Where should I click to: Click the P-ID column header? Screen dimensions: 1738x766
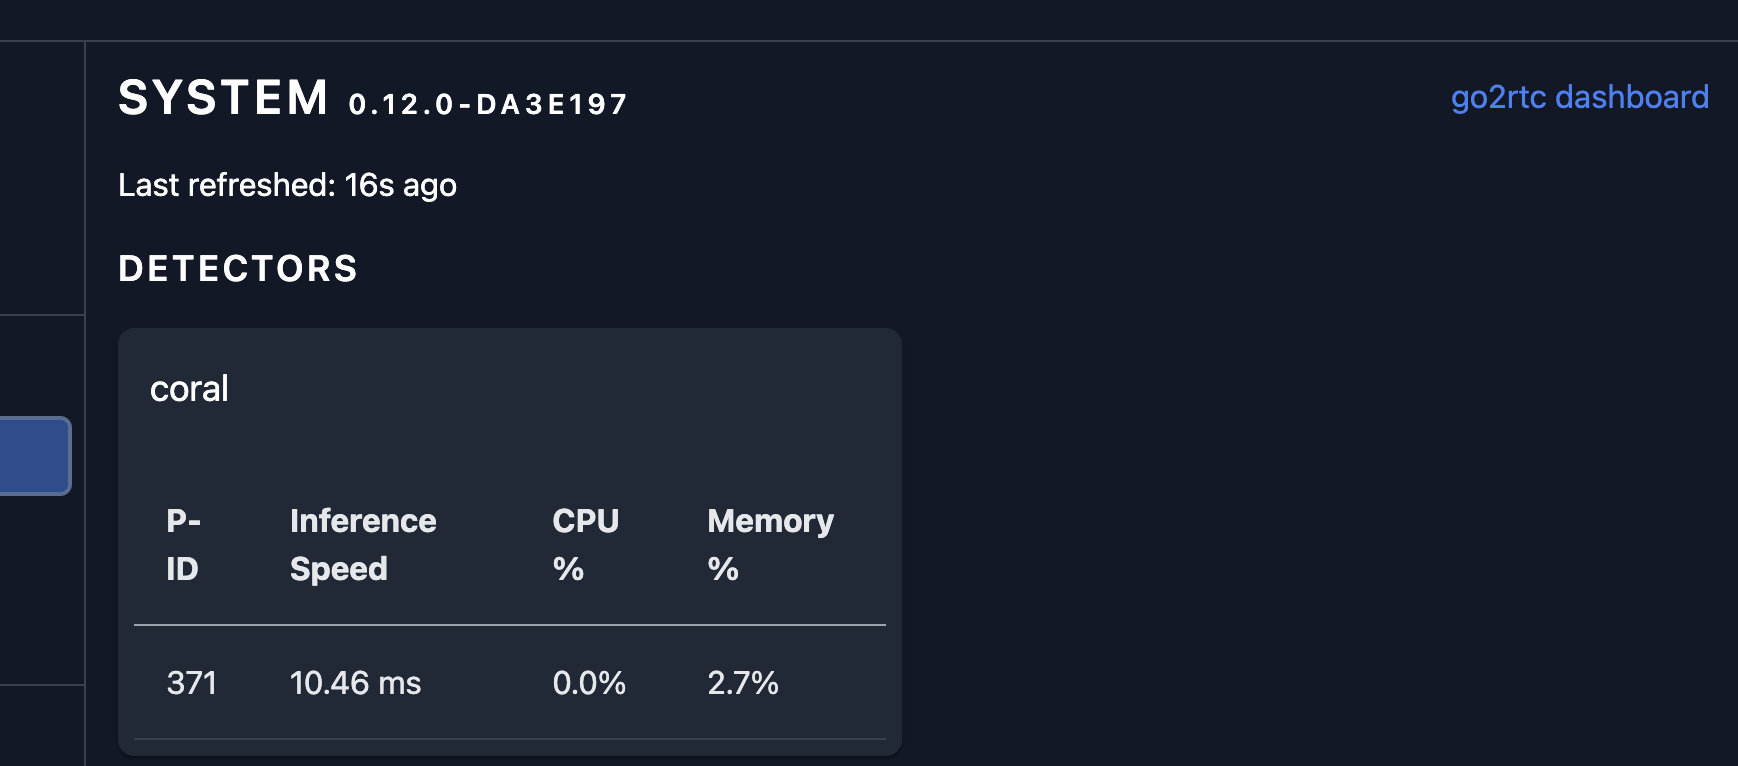184,544
